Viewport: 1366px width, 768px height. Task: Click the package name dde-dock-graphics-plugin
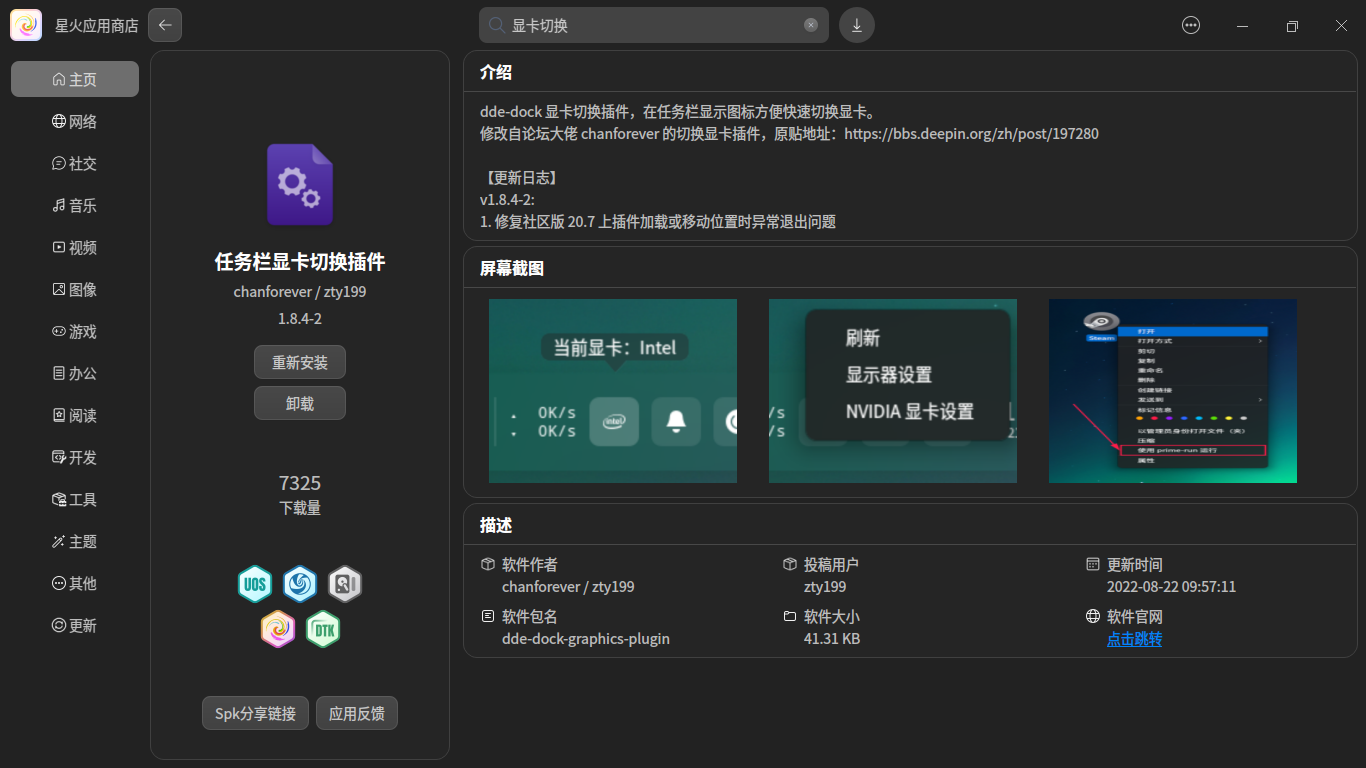(586, 639)
